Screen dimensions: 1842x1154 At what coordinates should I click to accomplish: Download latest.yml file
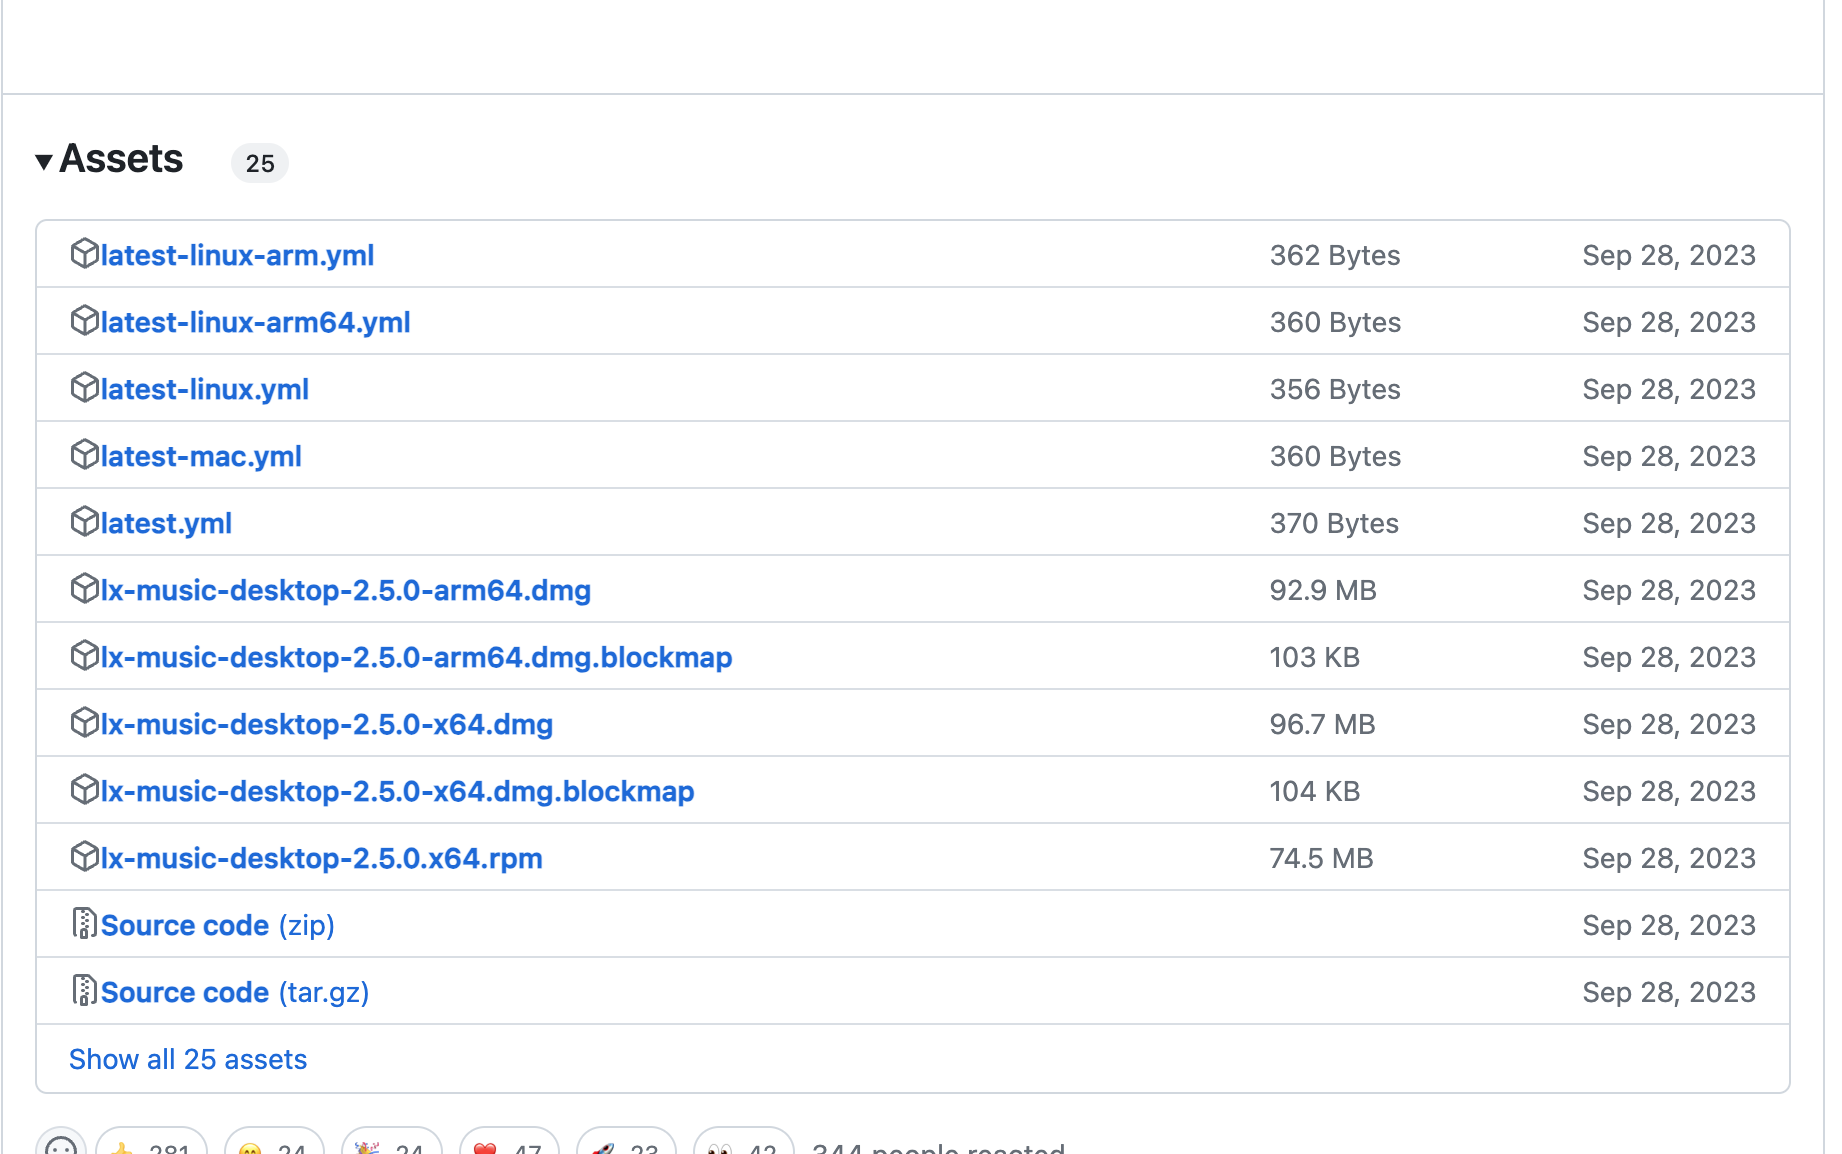(166, 523)
